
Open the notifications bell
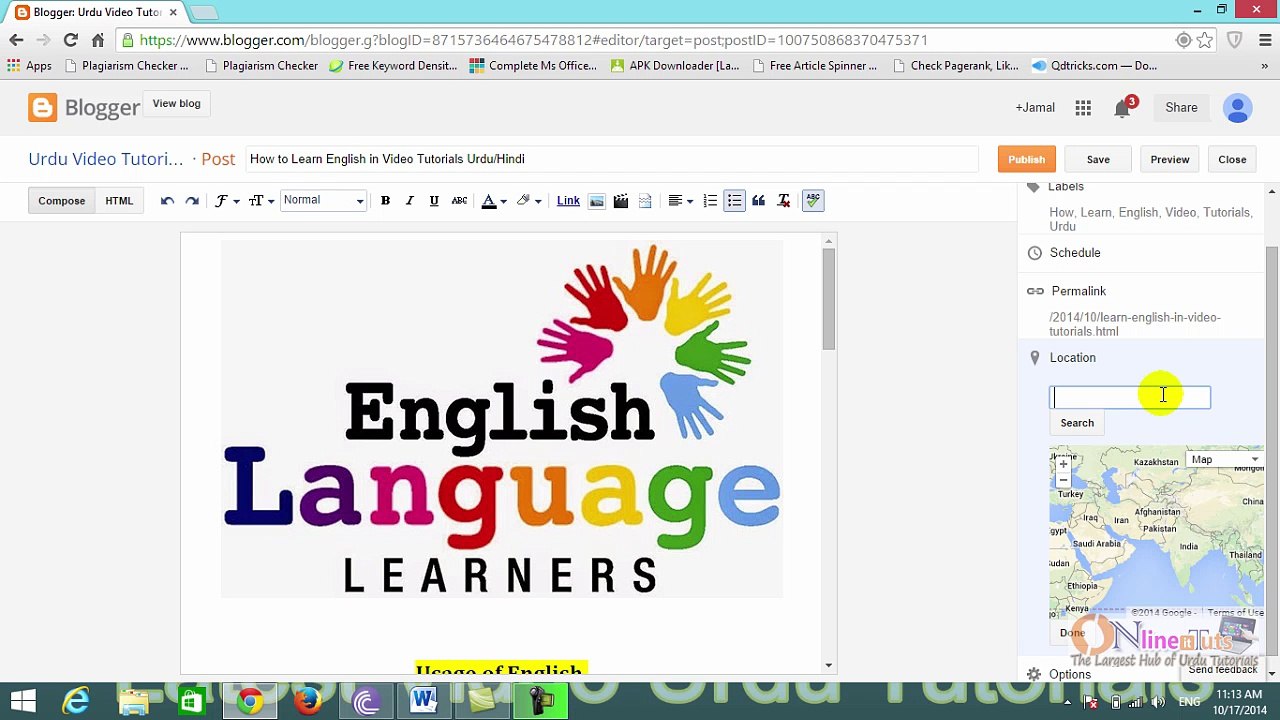coord(1123,108)
